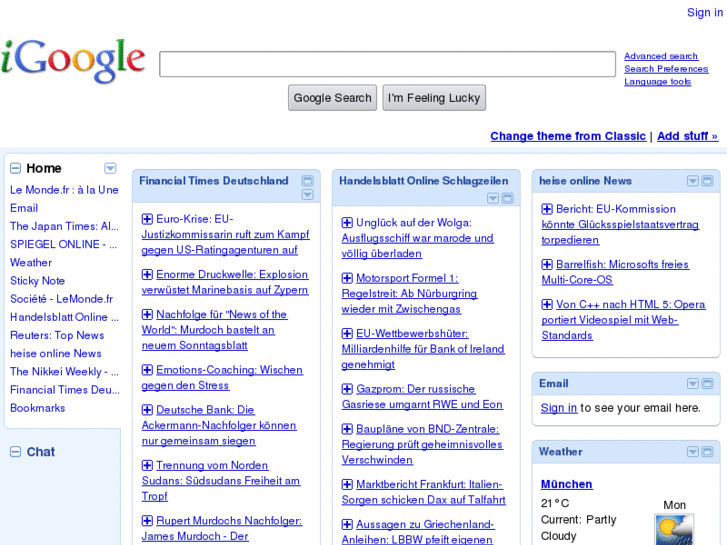Click Change theme from Classic
This screenshot has width=727, height=545.
(x=568, y=136)
